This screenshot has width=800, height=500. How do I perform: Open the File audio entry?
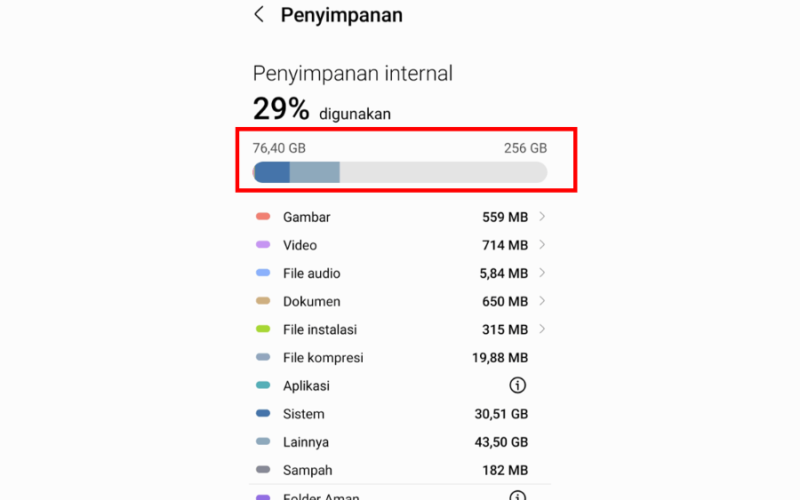(400, 273)
